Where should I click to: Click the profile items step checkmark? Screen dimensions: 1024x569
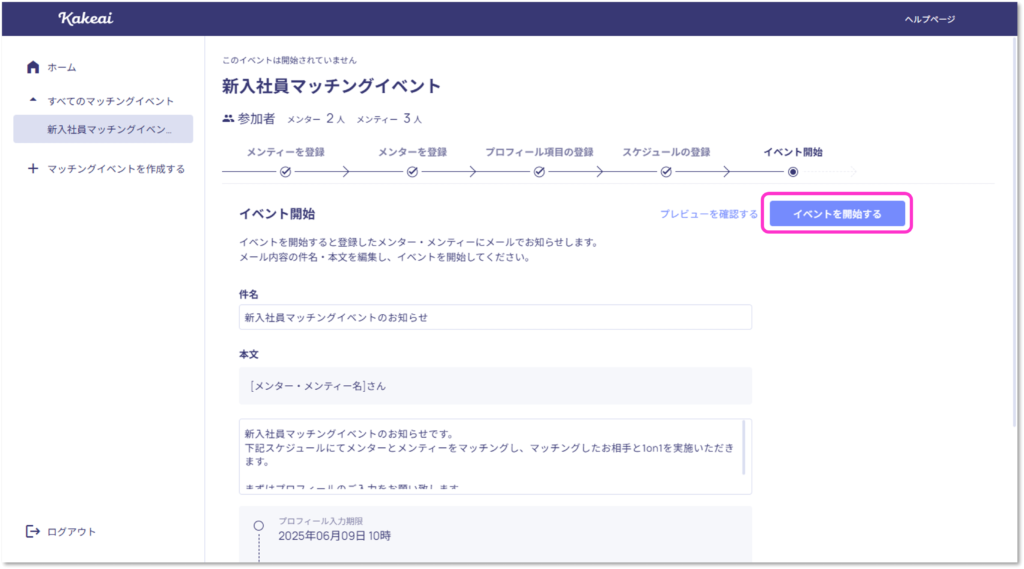coord(539,171)
